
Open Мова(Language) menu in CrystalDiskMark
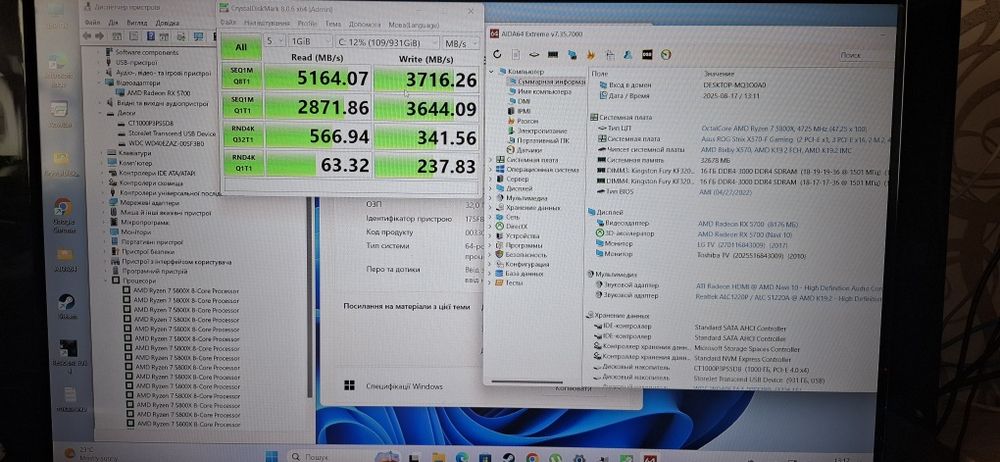pyautogui.click(x=414, y=26)
